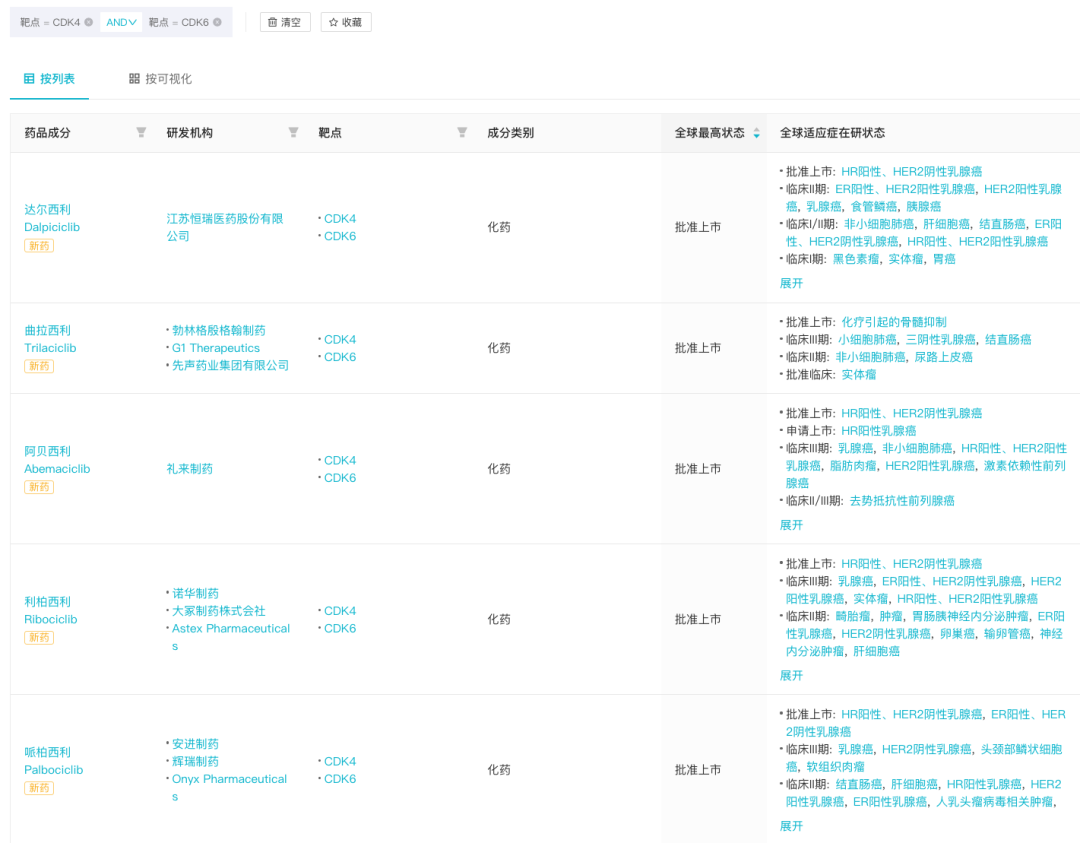Open Astex Pharmaceuticals organization link
The width and height of the screenshot is (1080, 843).
point(231,637)
